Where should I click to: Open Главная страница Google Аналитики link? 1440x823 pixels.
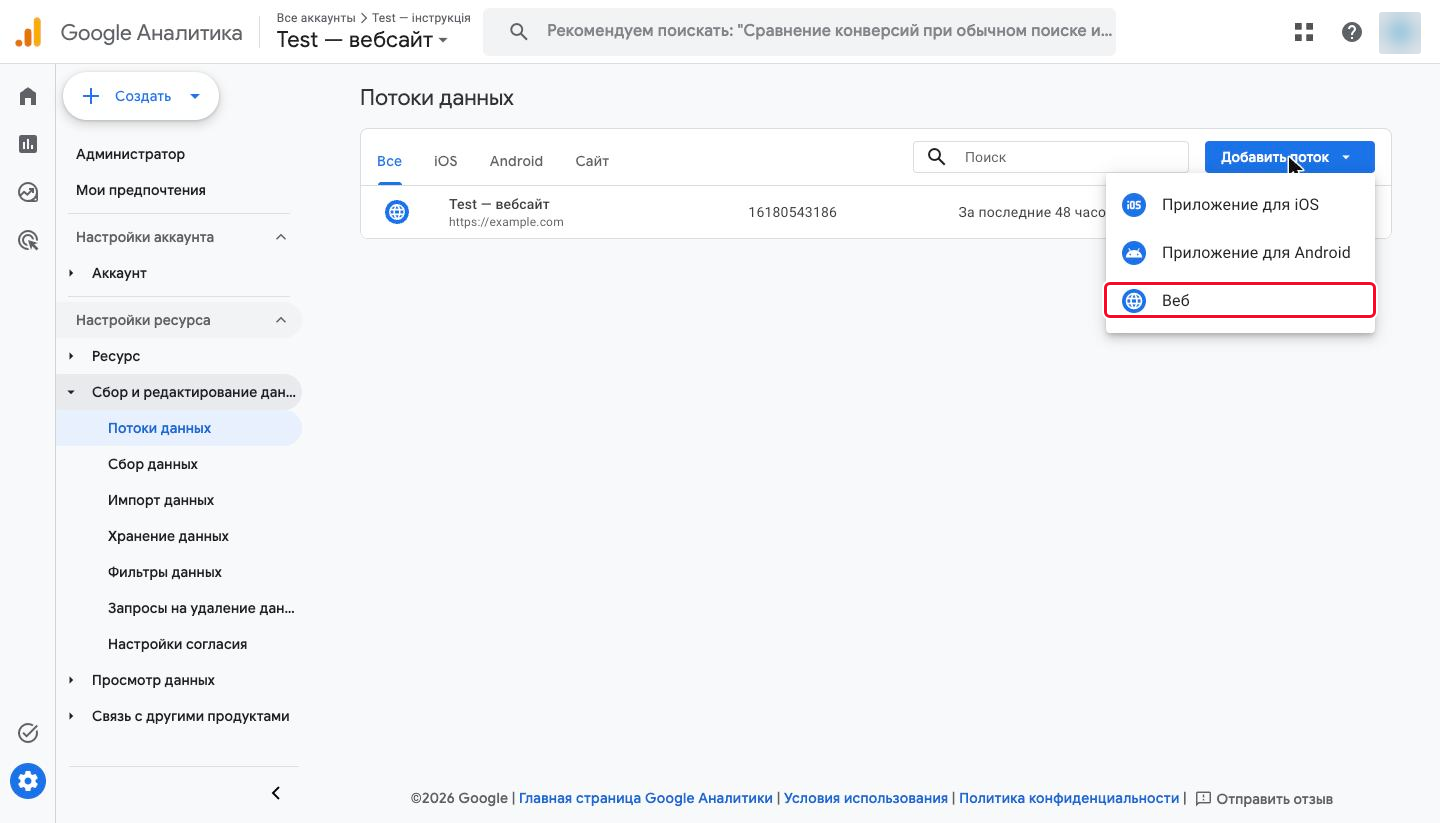[x=646, y=798]
